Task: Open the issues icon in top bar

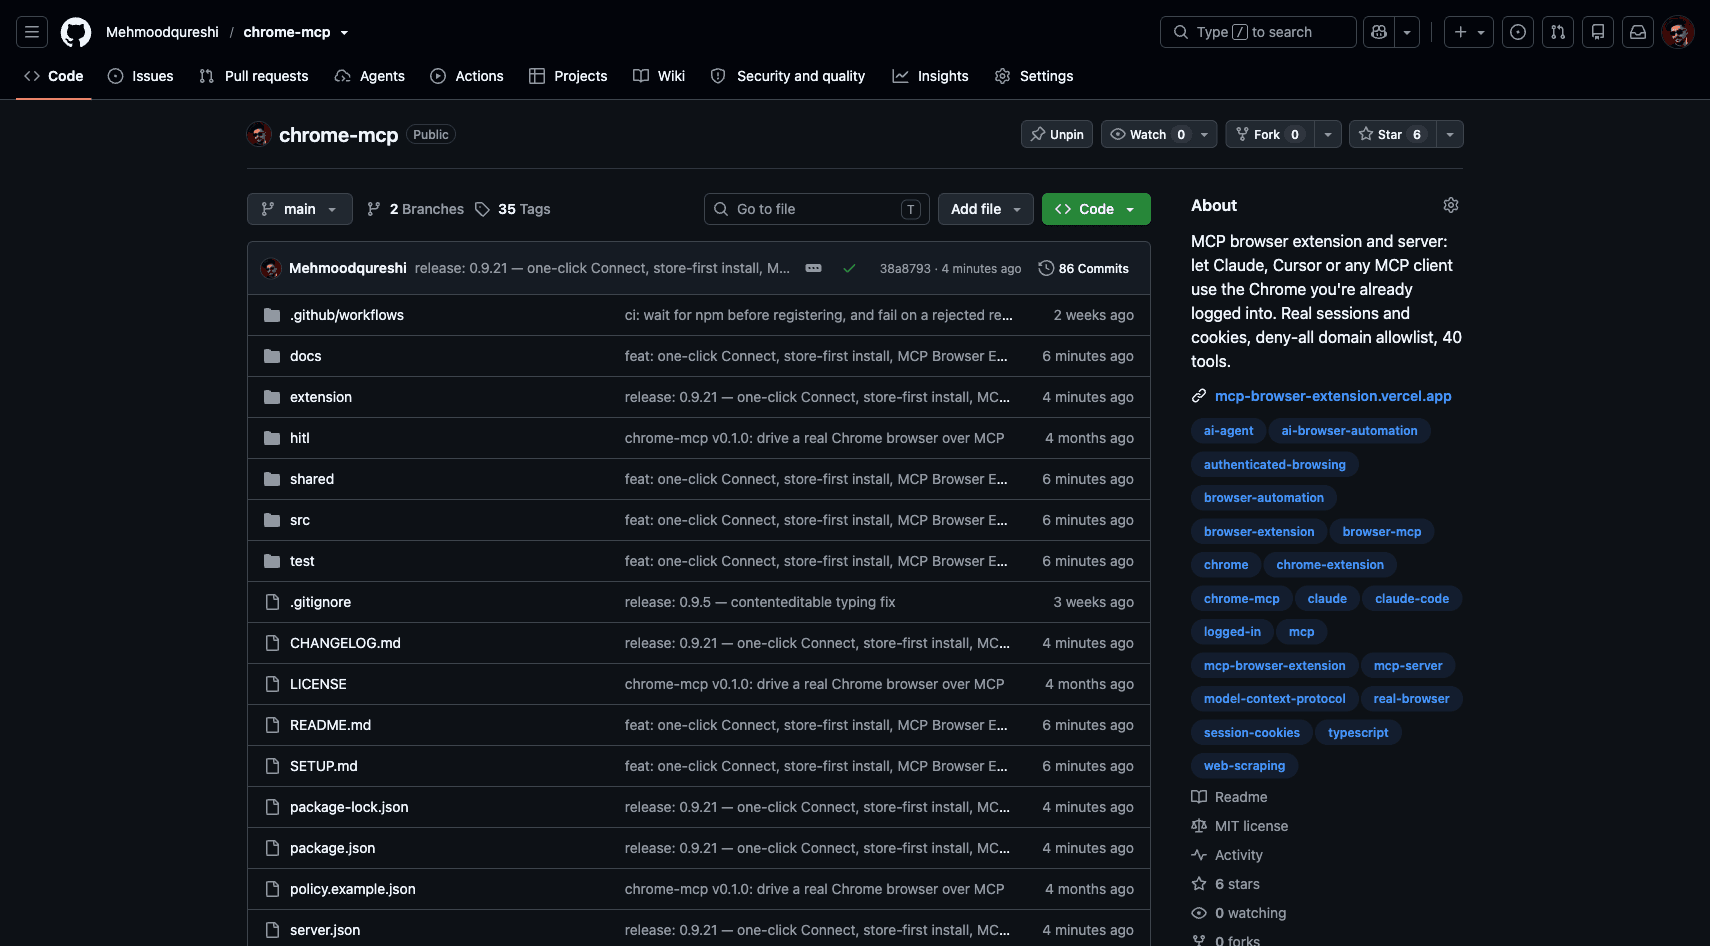Action: tap(1518, 32)
